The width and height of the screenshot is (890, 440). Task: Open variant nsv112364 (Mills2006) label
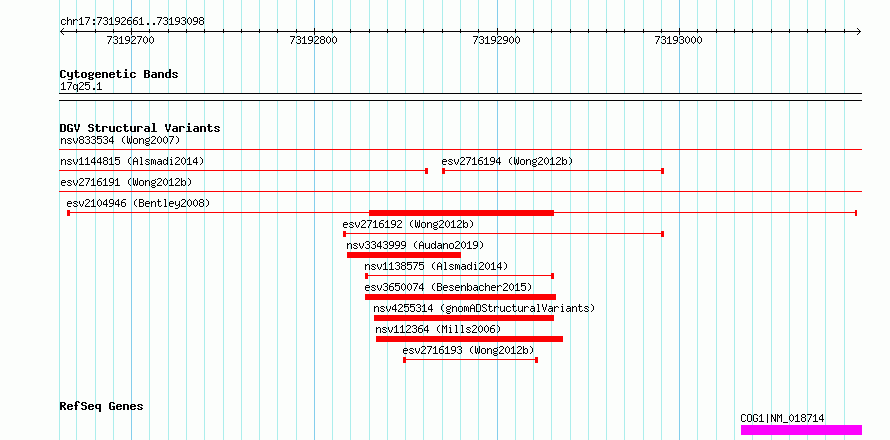point(438,329)
